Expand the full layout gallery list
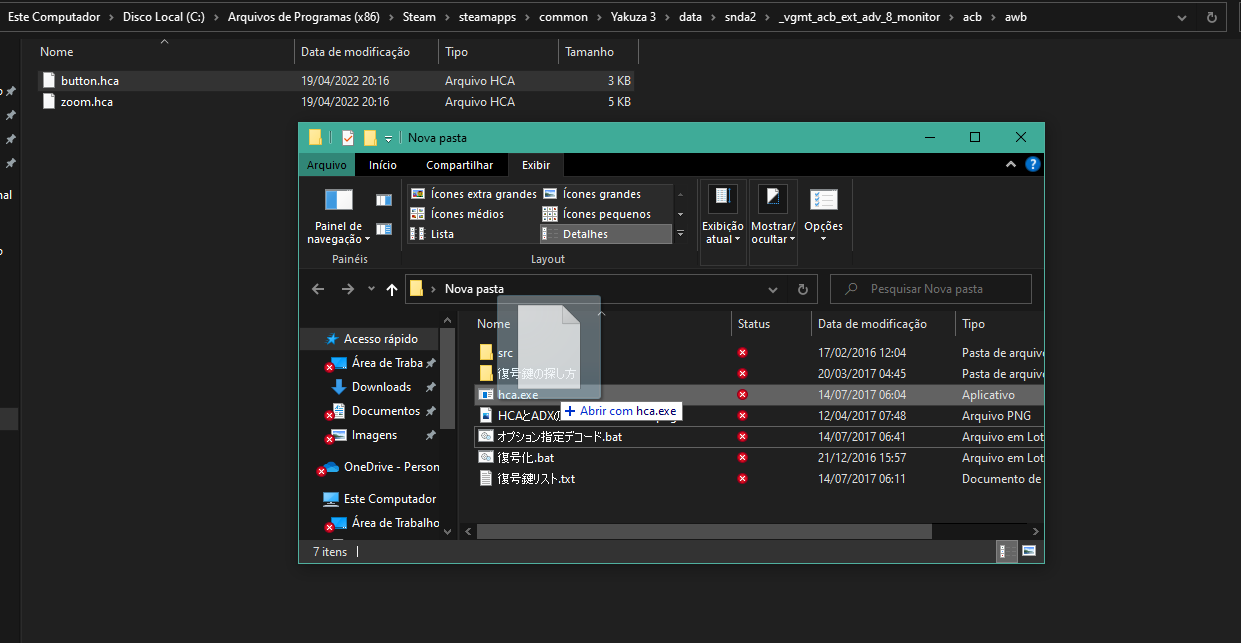This screenshot has width=1241, height=643. 681,234
